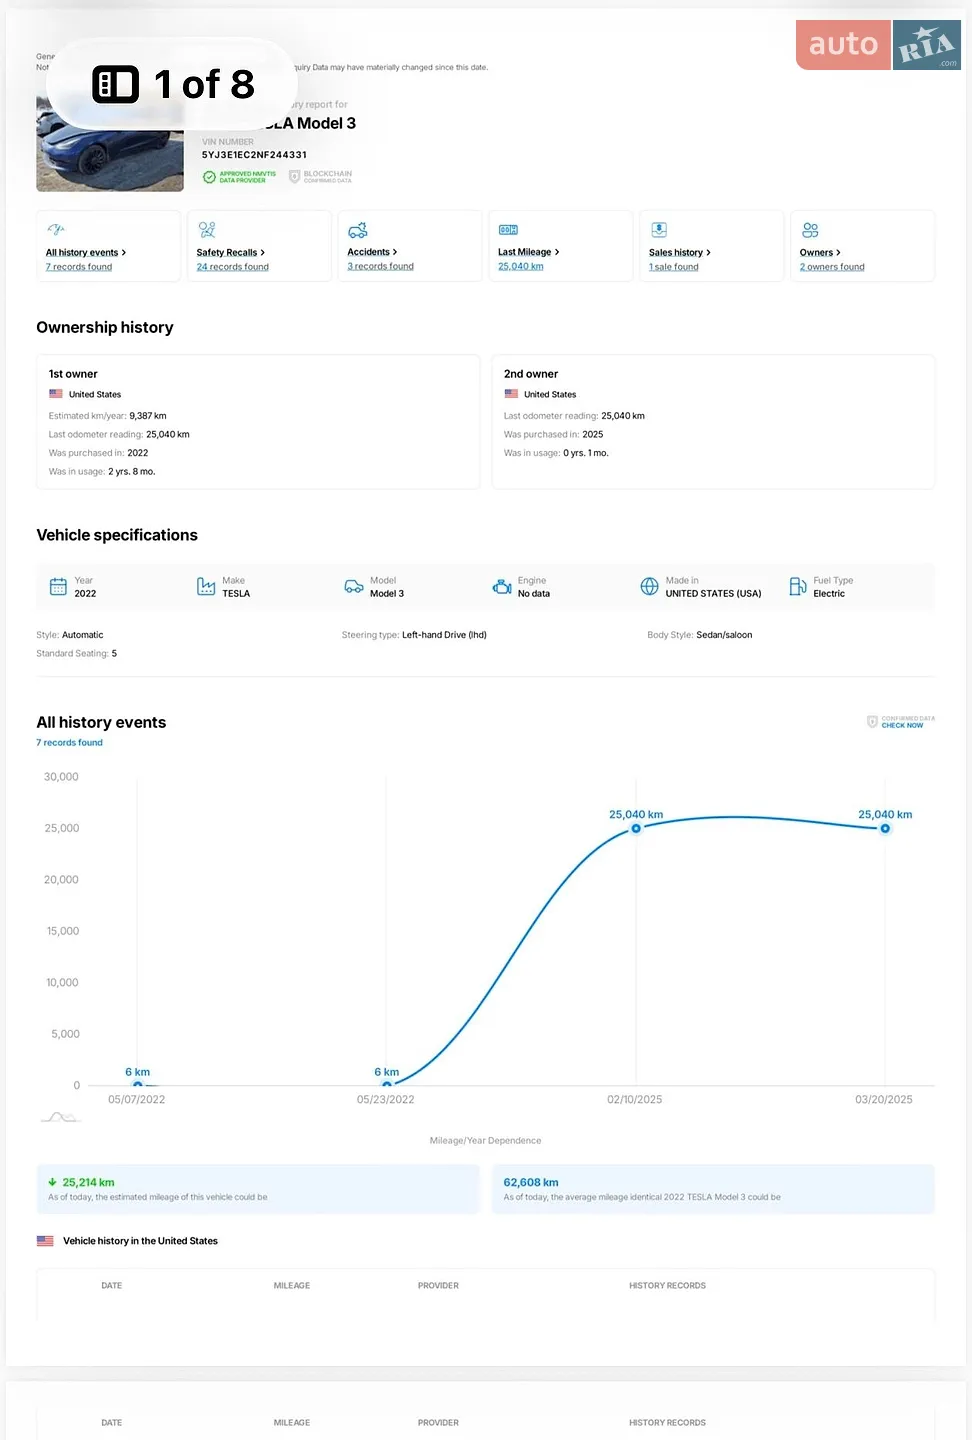Click the US flag under 1st owner
The width and height of the screenshot is (972, 1440).
(56, 394)
